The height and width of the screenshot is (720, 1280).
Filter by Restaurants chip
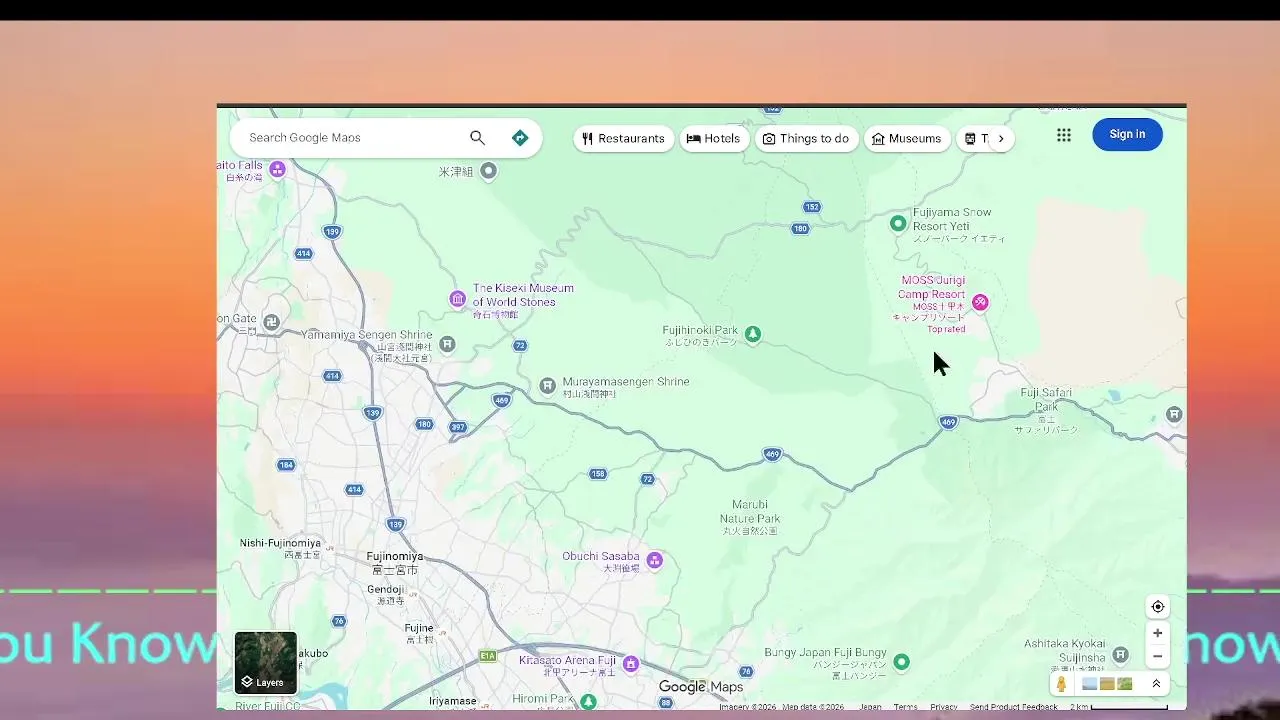[x=623, y=139]
